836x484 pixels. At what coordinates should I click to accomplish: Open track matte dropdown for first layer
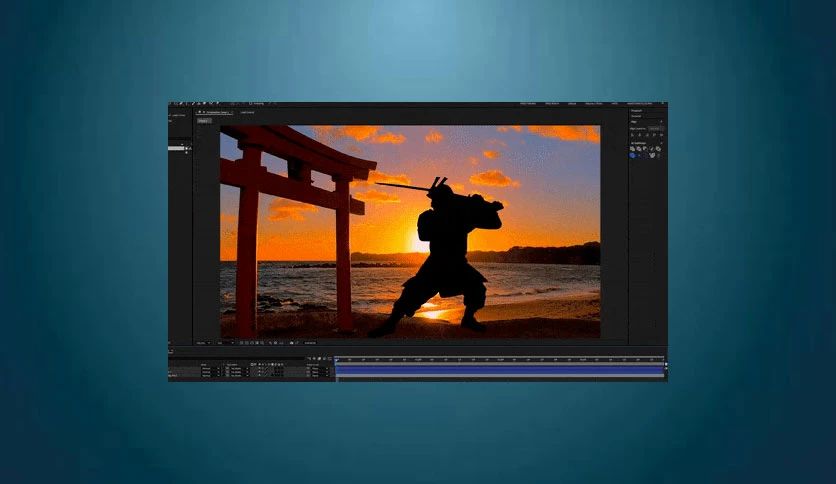click(239, 368)
